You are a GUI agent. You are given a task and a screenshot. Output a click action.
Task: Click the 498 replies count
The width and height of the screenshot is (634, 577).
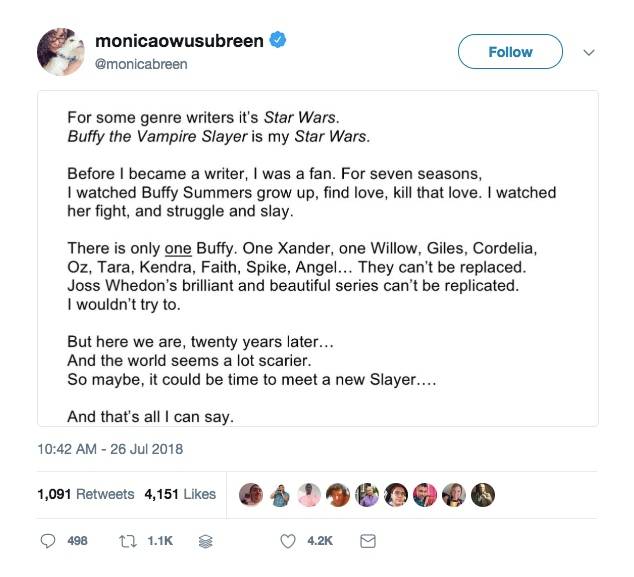click(x=77, y=541)
